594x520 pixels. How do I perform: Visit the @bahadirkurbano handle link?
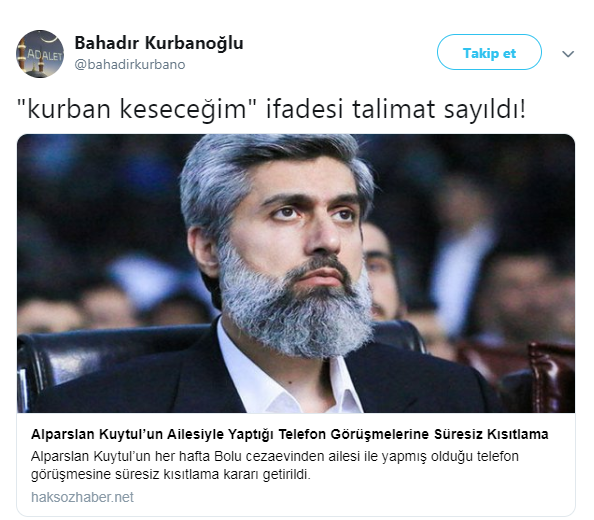[x=130, y=64]
